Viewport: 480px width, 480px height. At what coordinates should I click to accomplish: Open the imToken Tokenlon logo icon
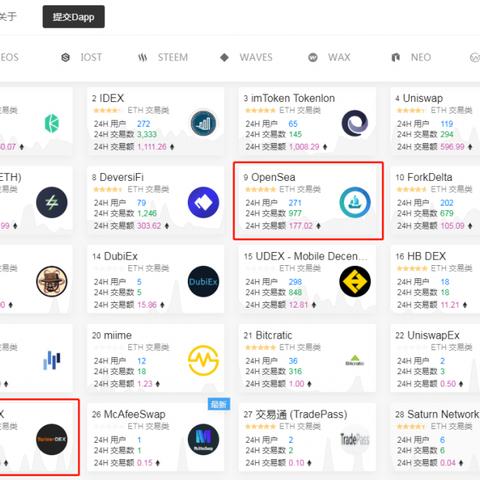pyautogui.click(x=355, y=123)
